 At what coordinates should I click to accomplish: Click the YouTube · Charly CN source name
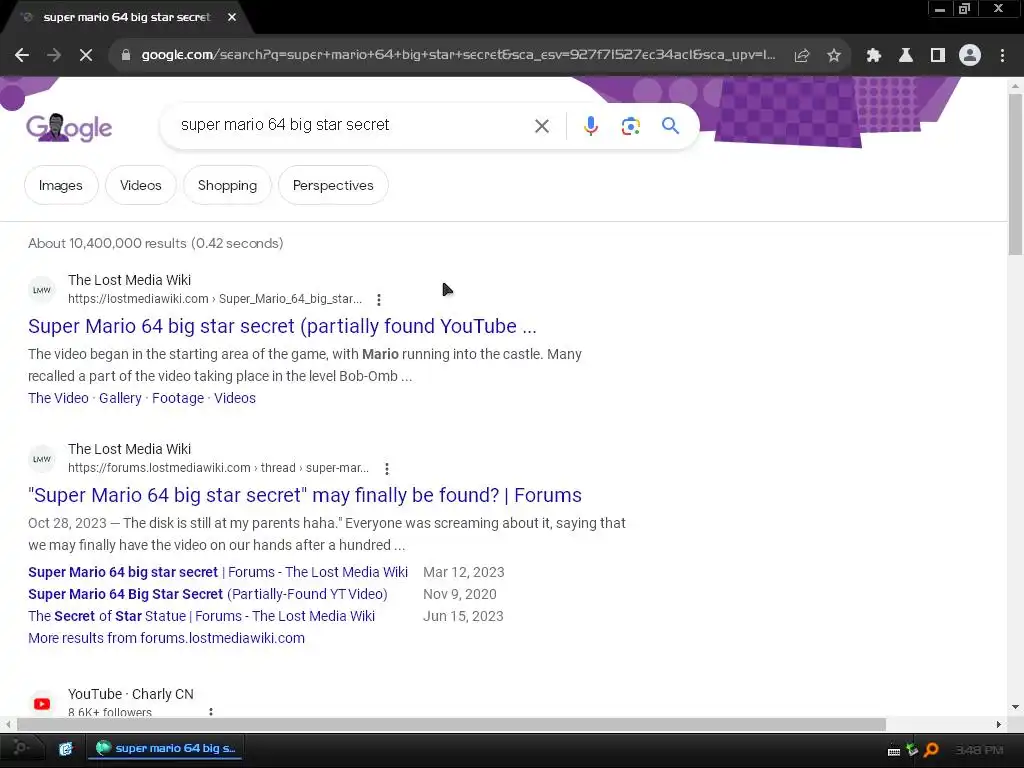click(131, 694)
